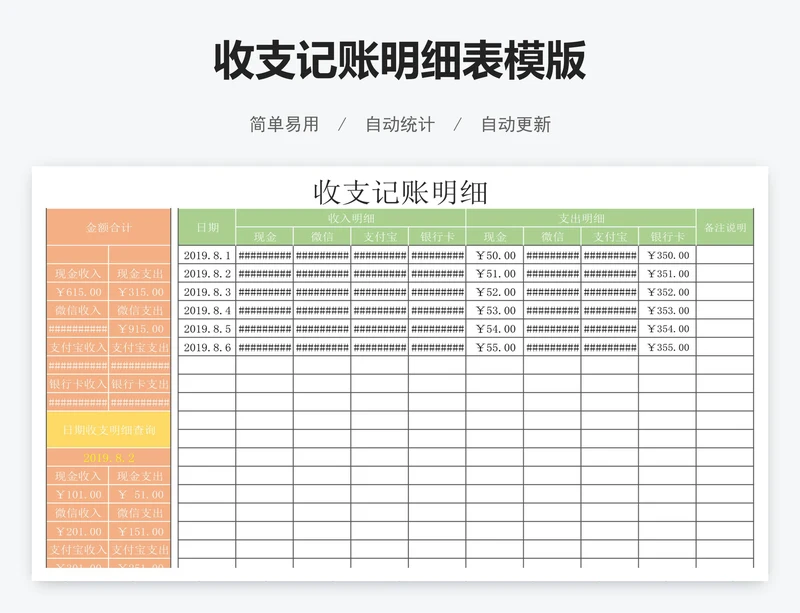Click 现金收入 label above ¥101.00
The width and height of the screenshot is (800, 613).
(78, 476)
